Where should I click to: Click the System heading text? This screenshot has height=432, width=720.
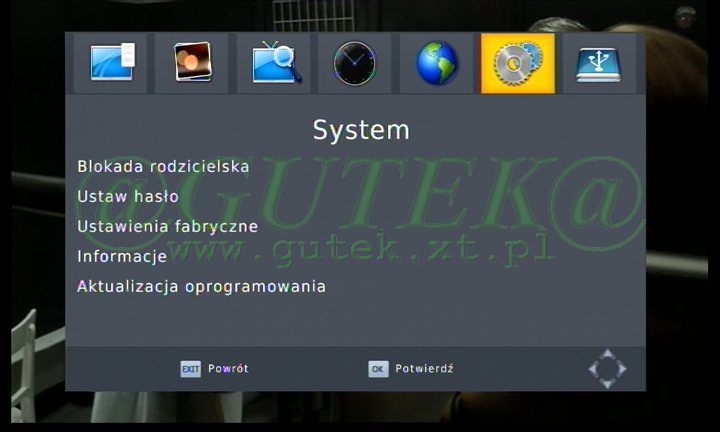(361, 131)
